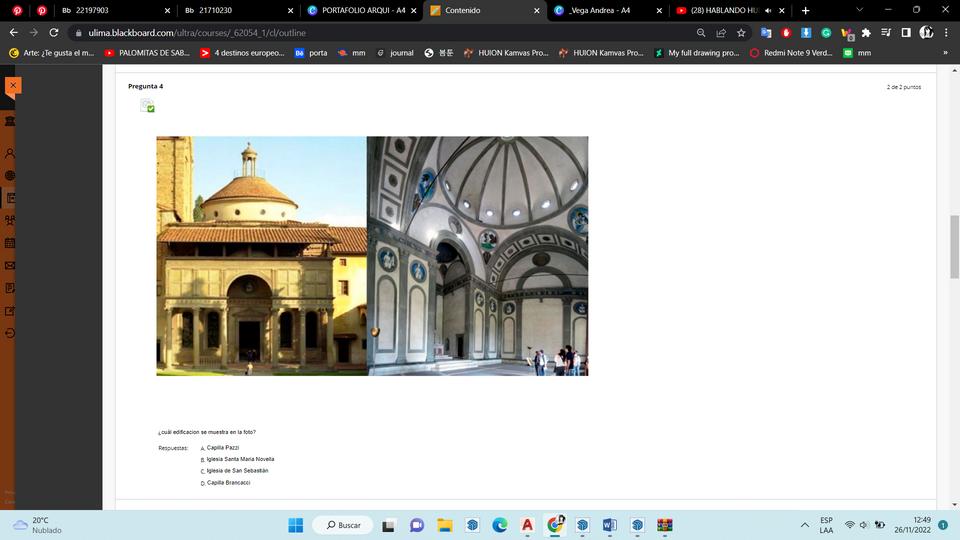Open the calendar icon in Blackboard sidebar

(10, 243)
